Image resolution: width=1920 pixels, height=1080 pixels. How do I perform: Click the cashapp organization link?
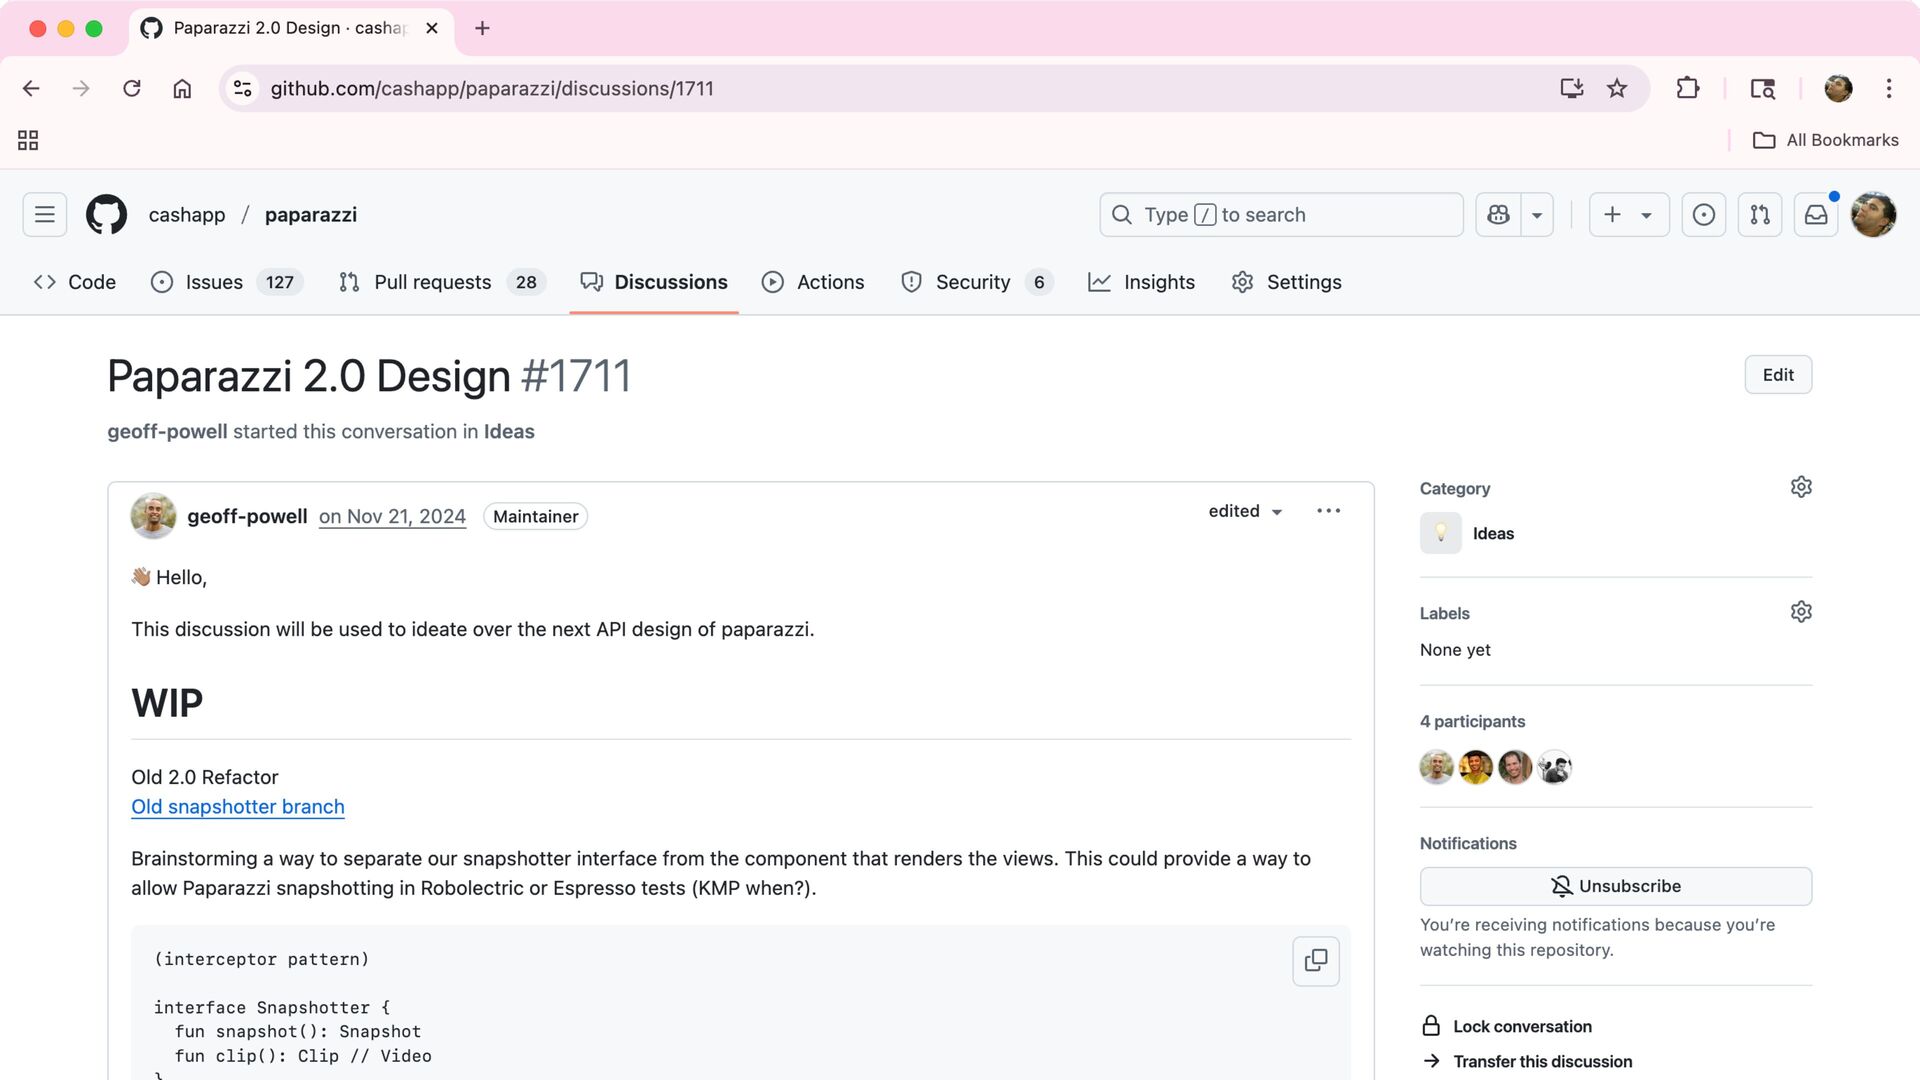(x=187, y=215)
